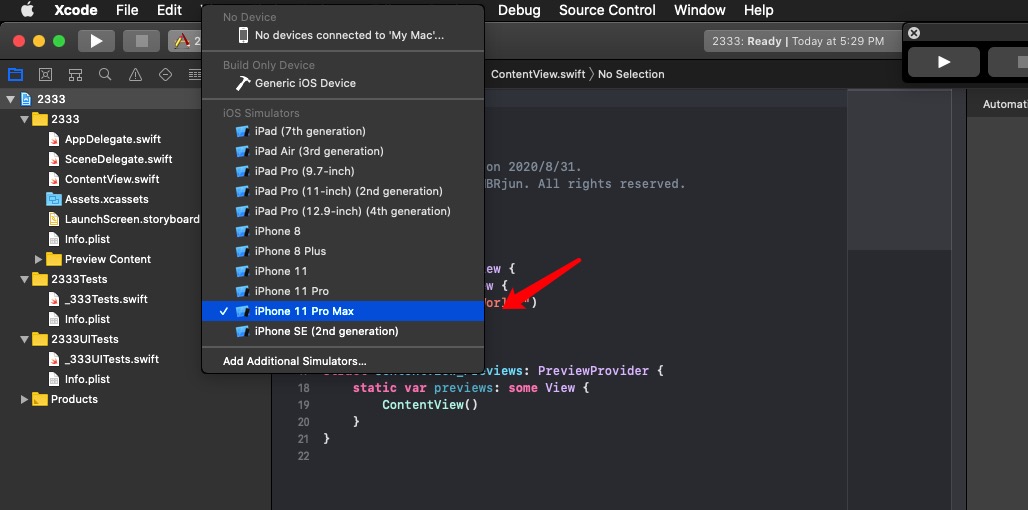Click the device icon next to No devices connected
The height and width of the screenshot is (510, 1028).
pyautogui.click(x=243, y=35)
